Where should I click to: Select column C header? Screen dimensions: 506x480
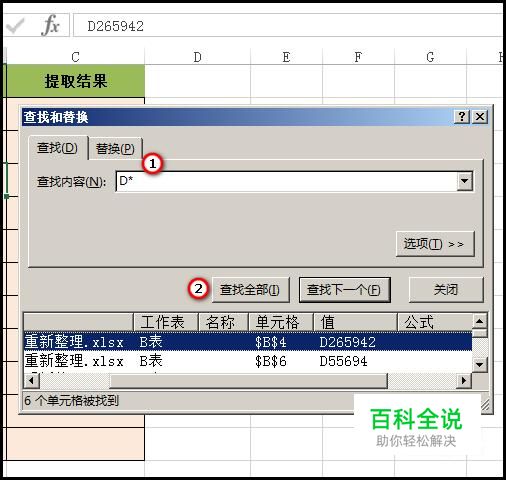75,57
